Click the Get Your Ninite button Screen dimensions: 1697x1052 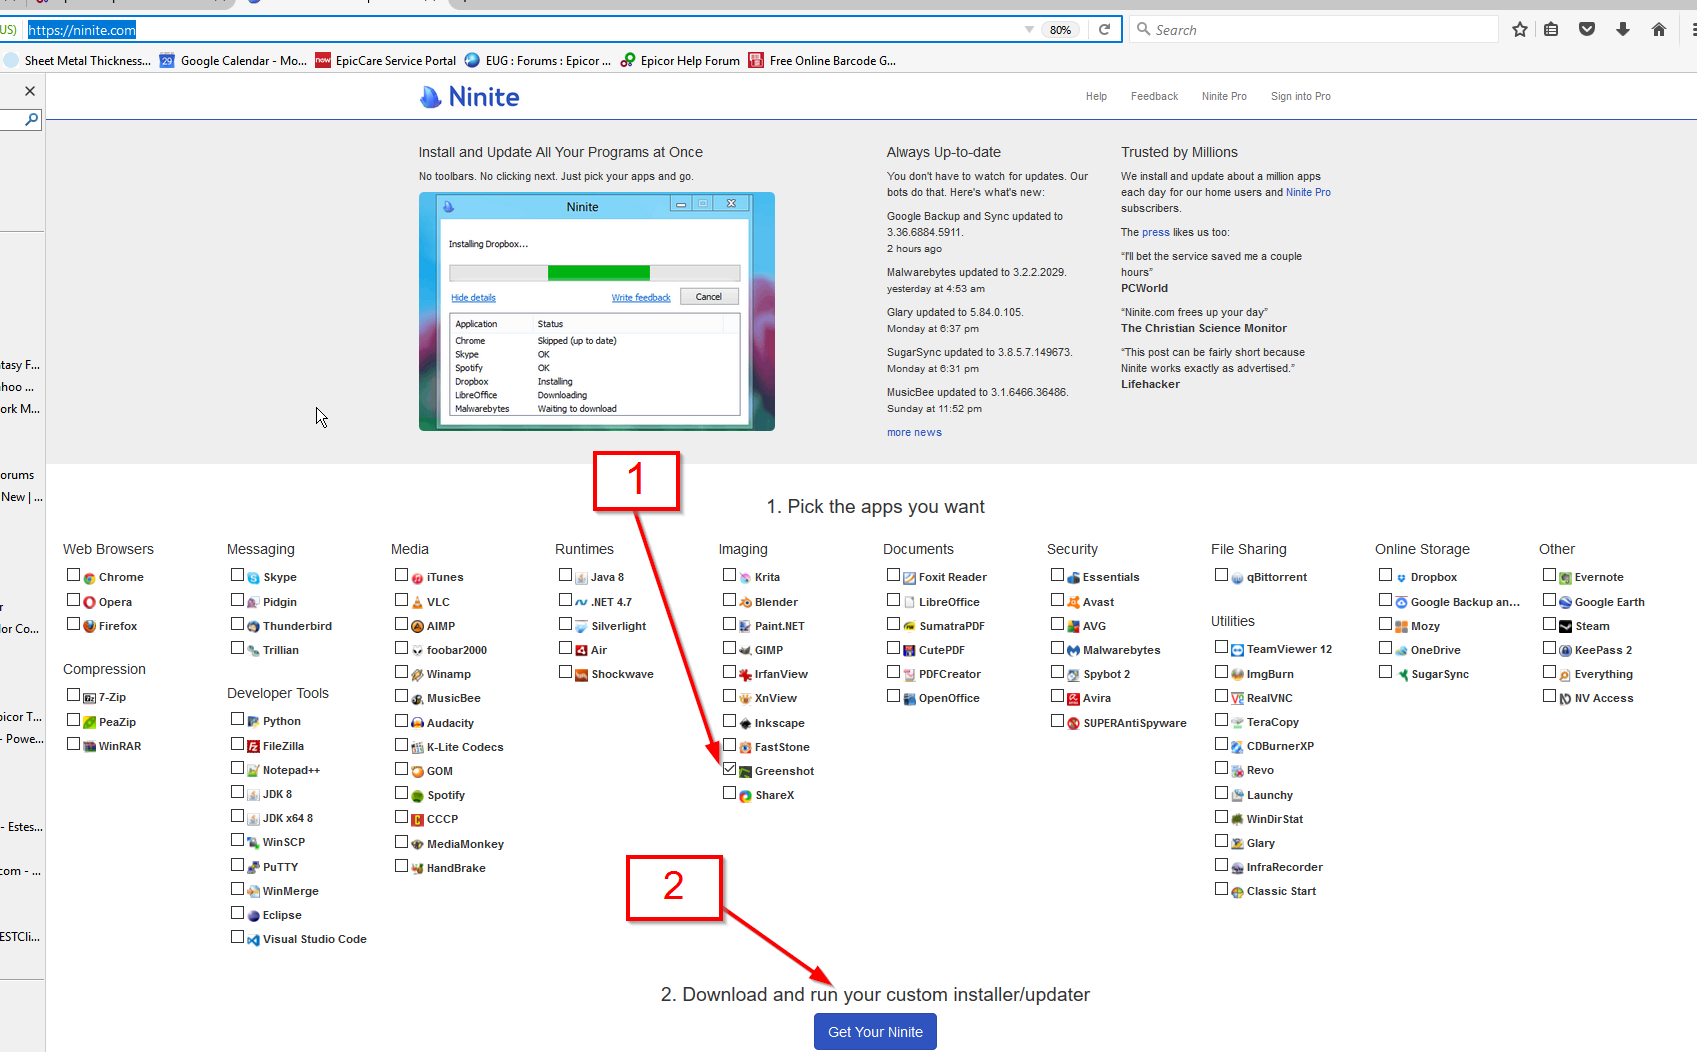pos(875,1032)
